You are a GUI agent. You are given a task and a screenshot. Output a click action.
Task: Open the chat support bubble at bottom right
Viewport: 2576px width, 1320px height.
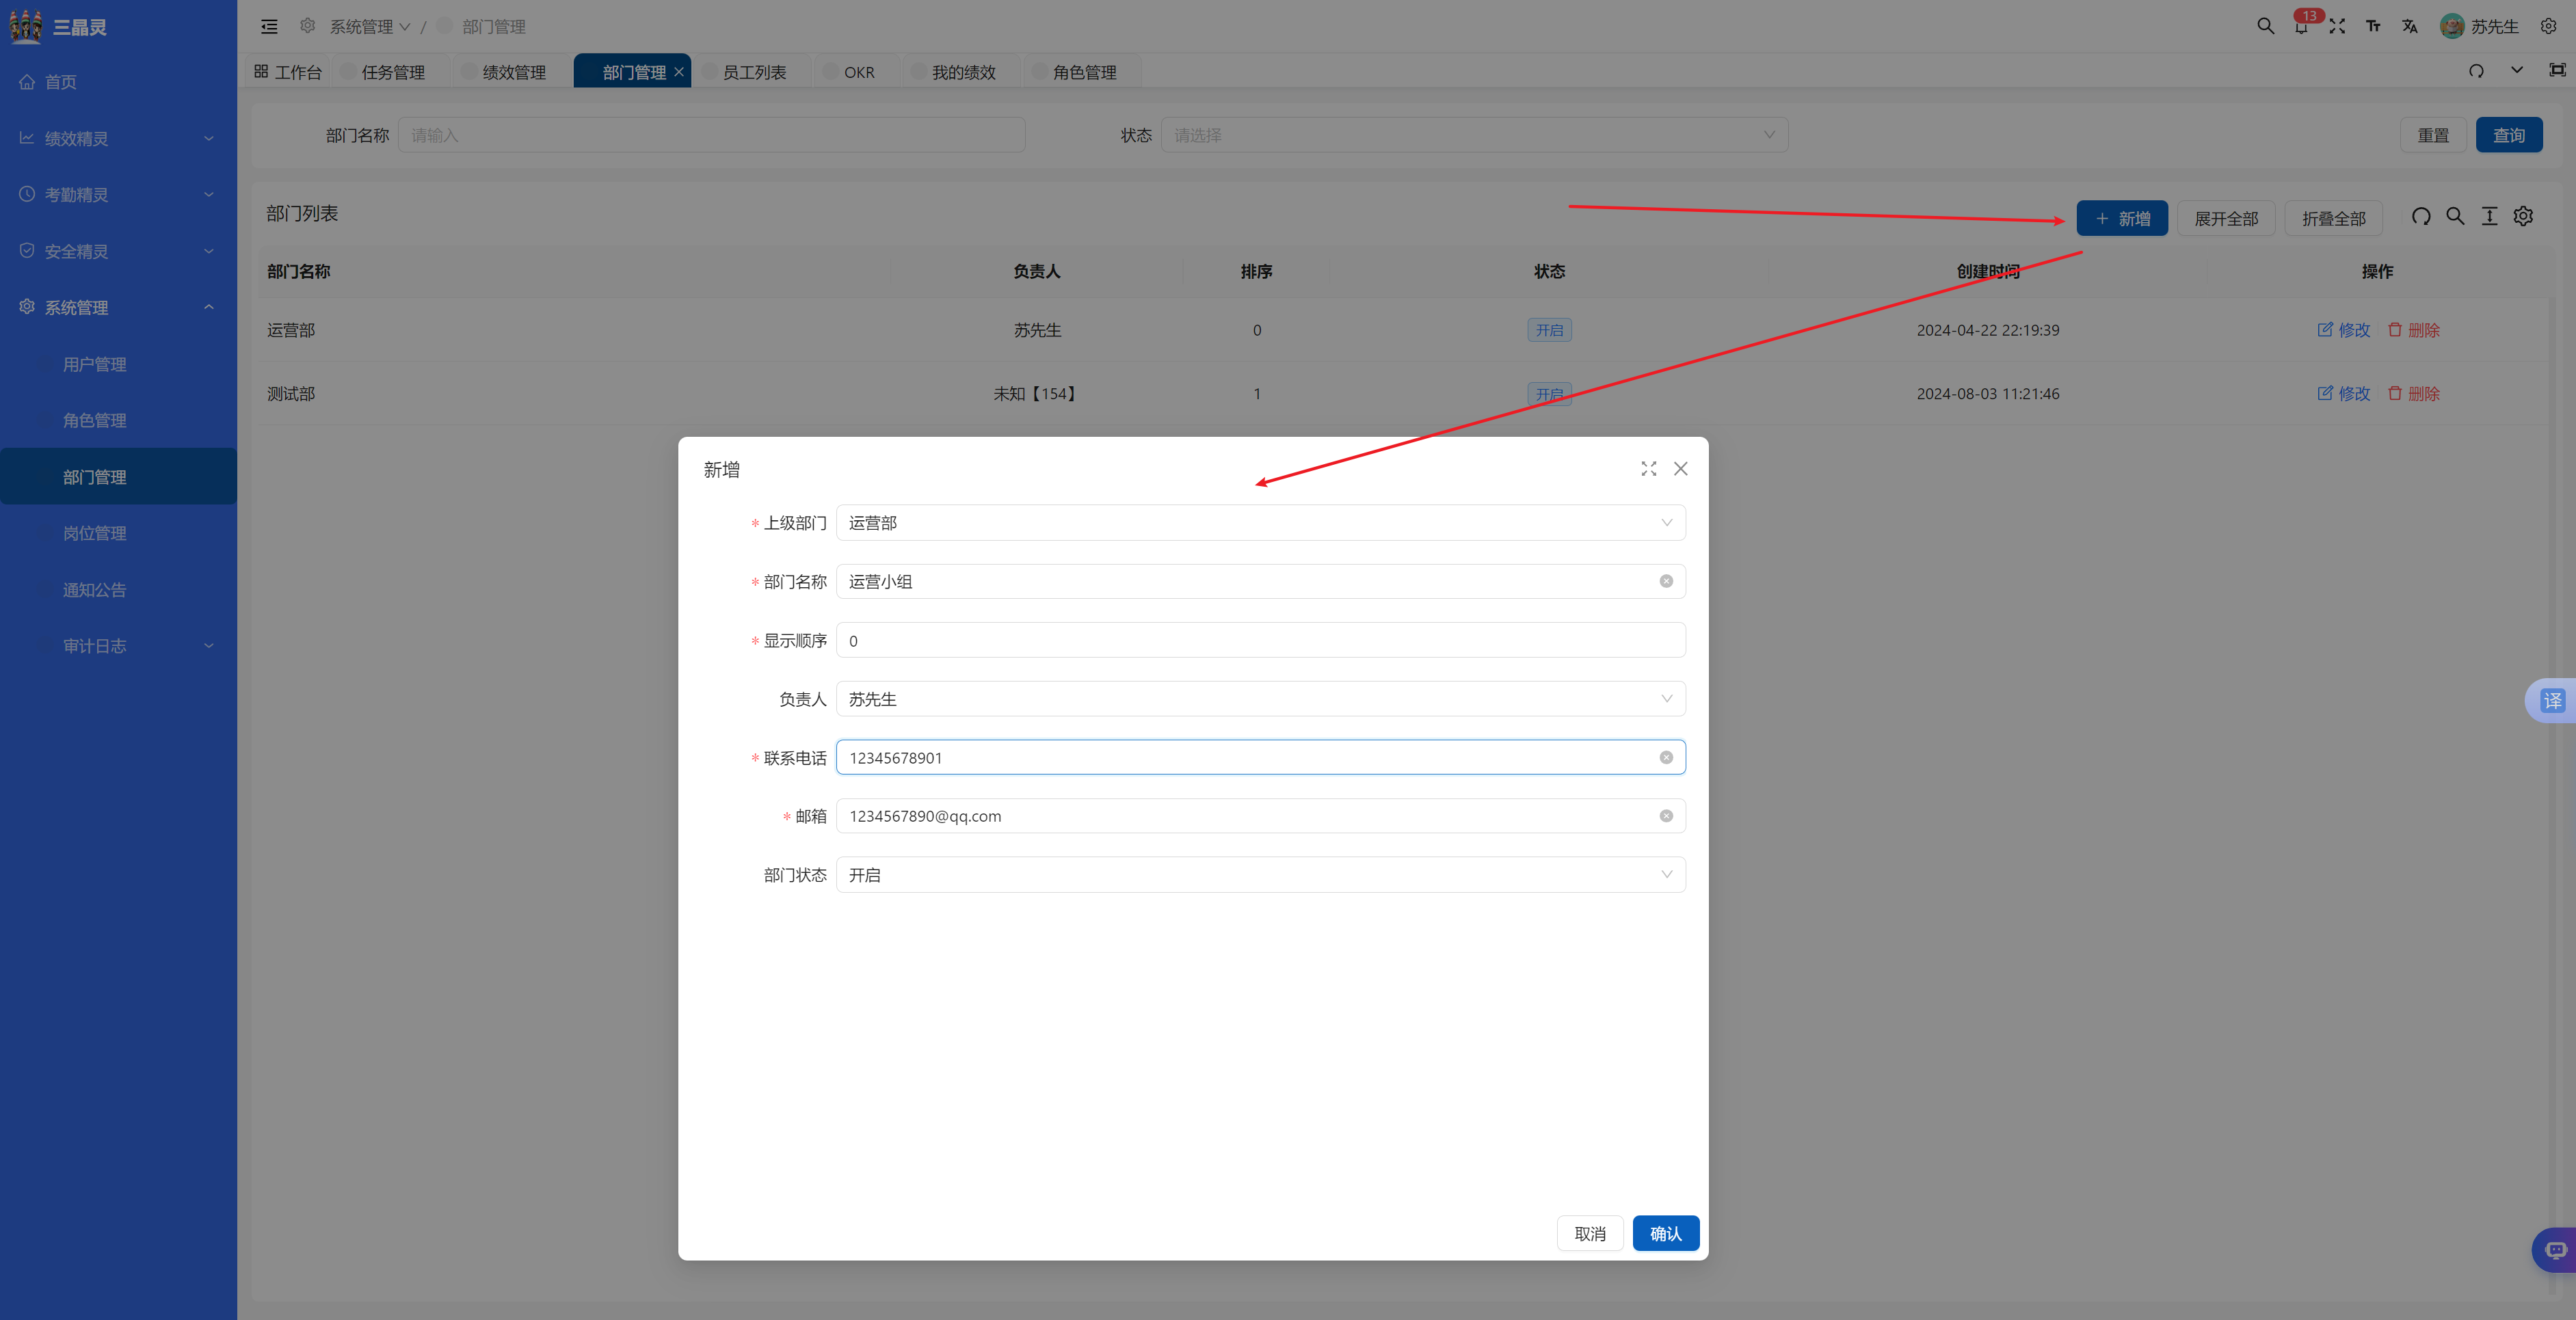[x=2555, y=1250]
